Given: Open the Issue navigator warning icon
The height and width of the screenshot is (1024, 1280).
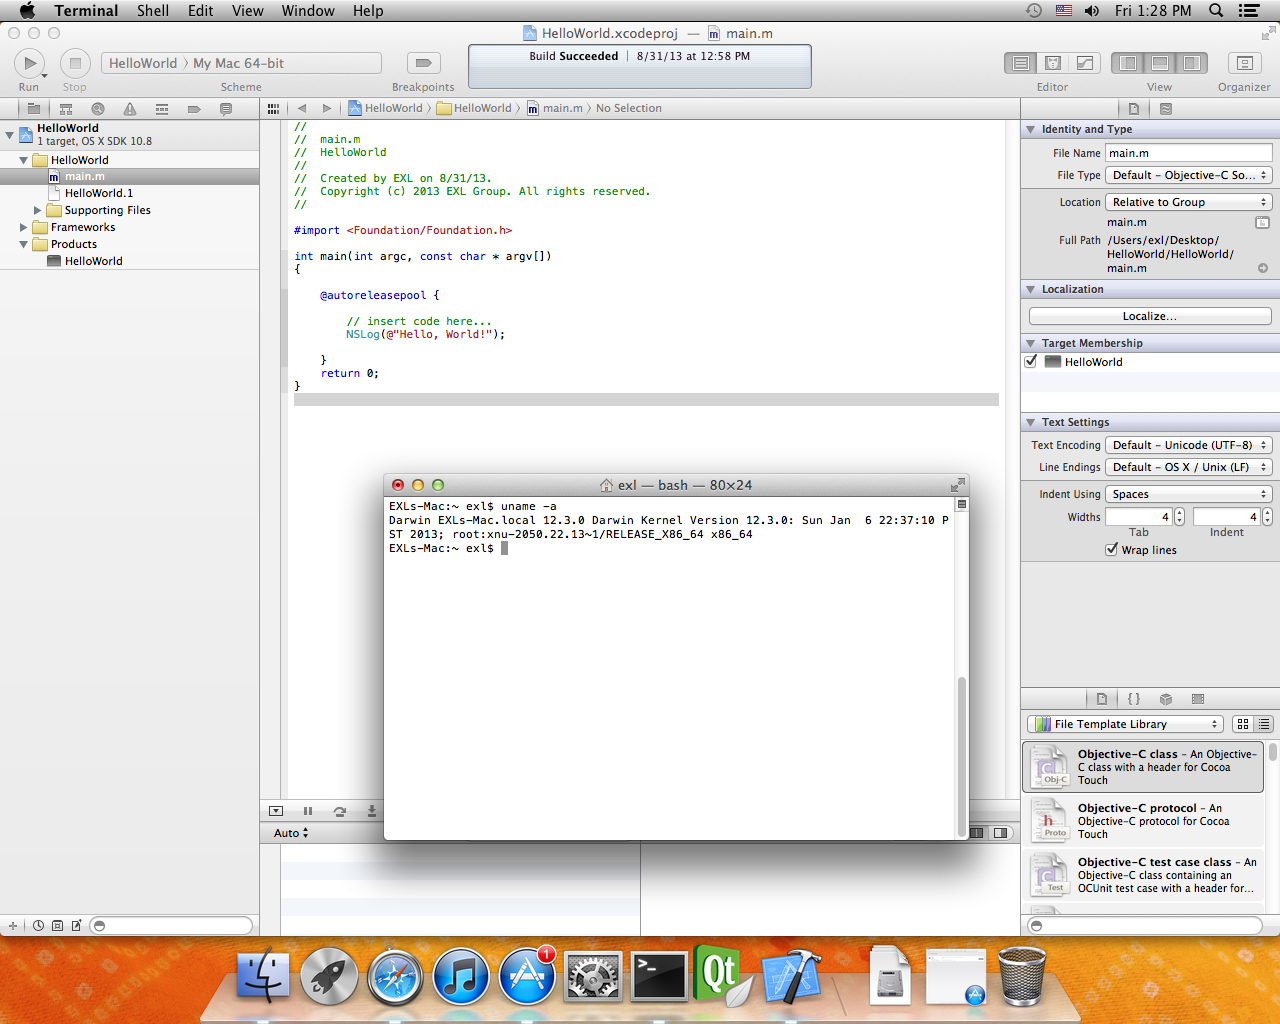Looking at the screenshot, I should pyautogui.click(x=130, y=109).
